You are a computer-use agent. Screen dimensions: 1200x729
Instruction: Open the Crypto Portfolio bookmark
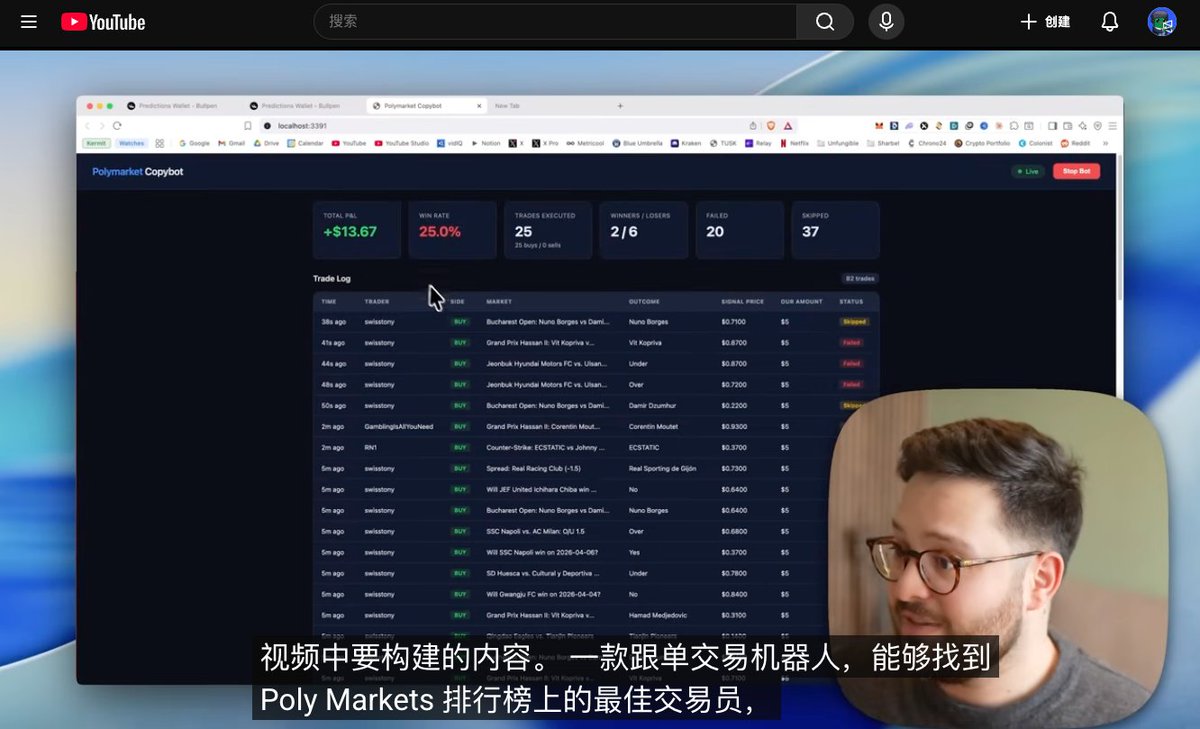pos(982,143)
